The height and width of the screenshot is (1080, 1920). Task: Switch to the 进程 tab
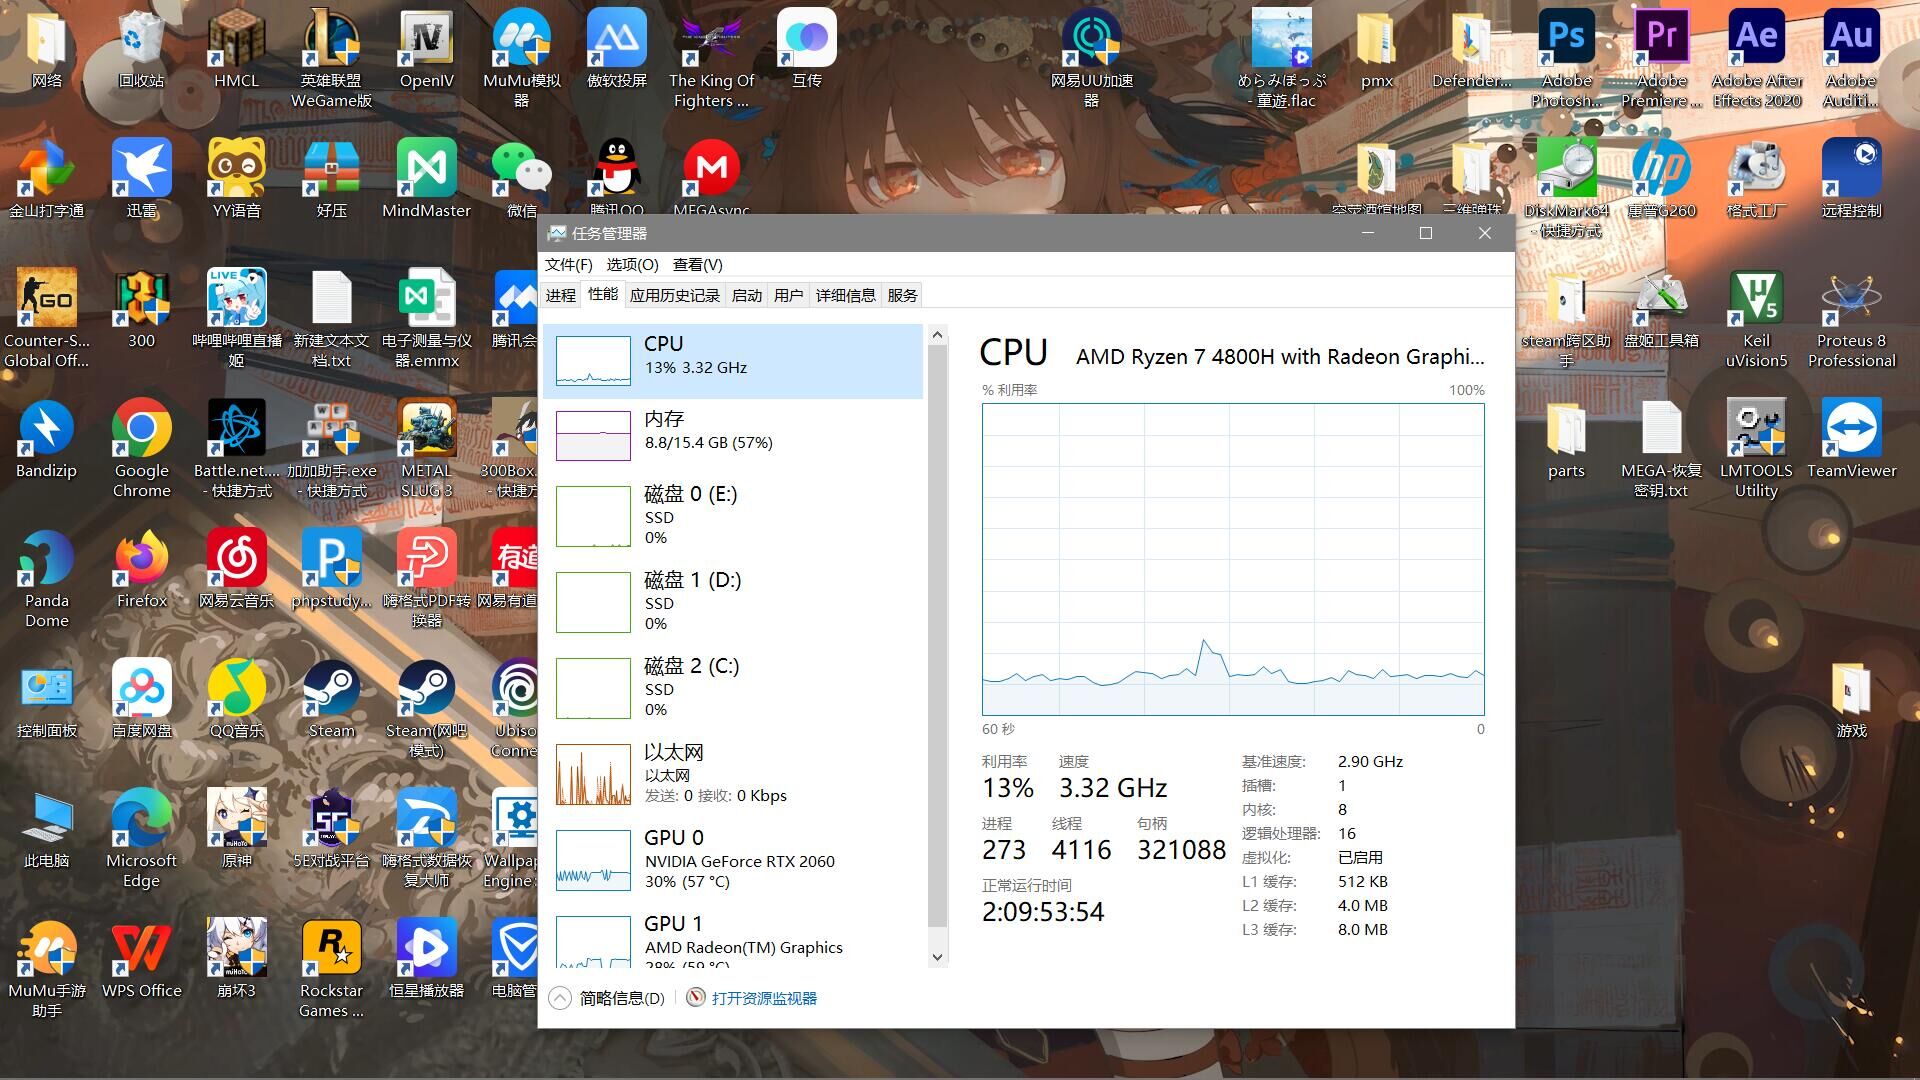click(x=560, y=295)
